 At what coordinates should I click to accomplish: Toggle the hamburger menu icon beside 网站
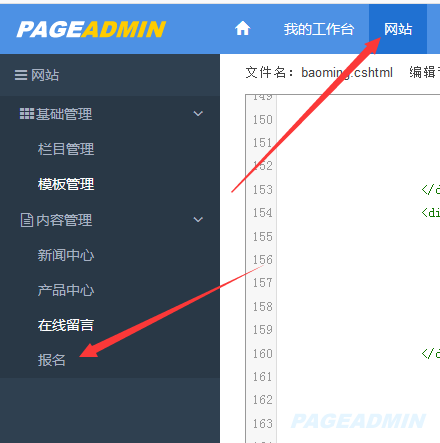(x=21, y=75)
